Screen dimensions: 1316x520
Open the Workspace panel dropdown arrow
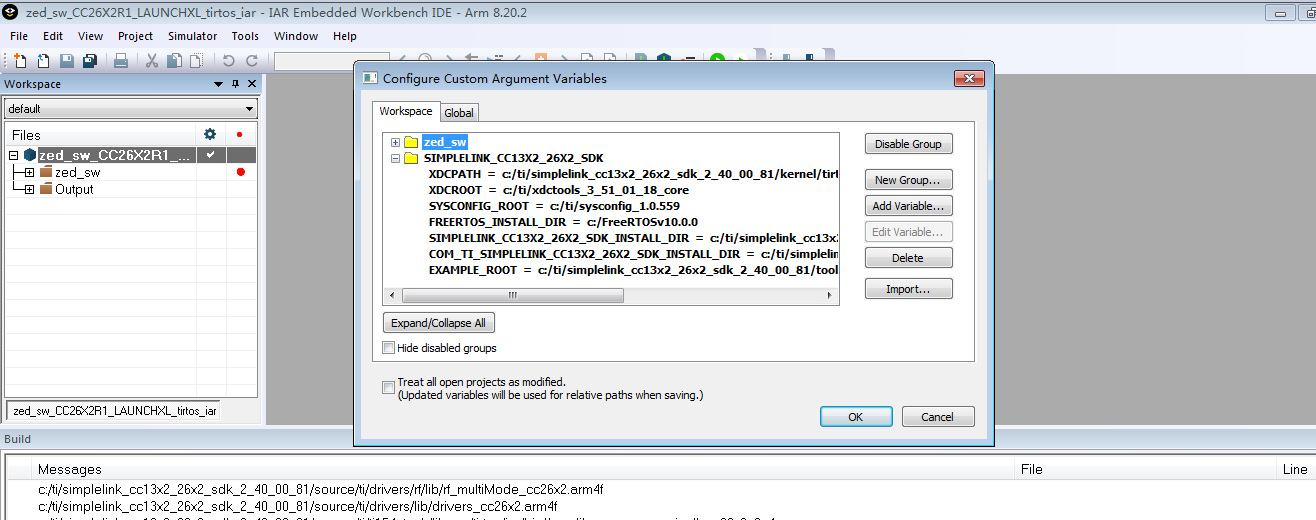pyautogui.click(x=218, y=84)
